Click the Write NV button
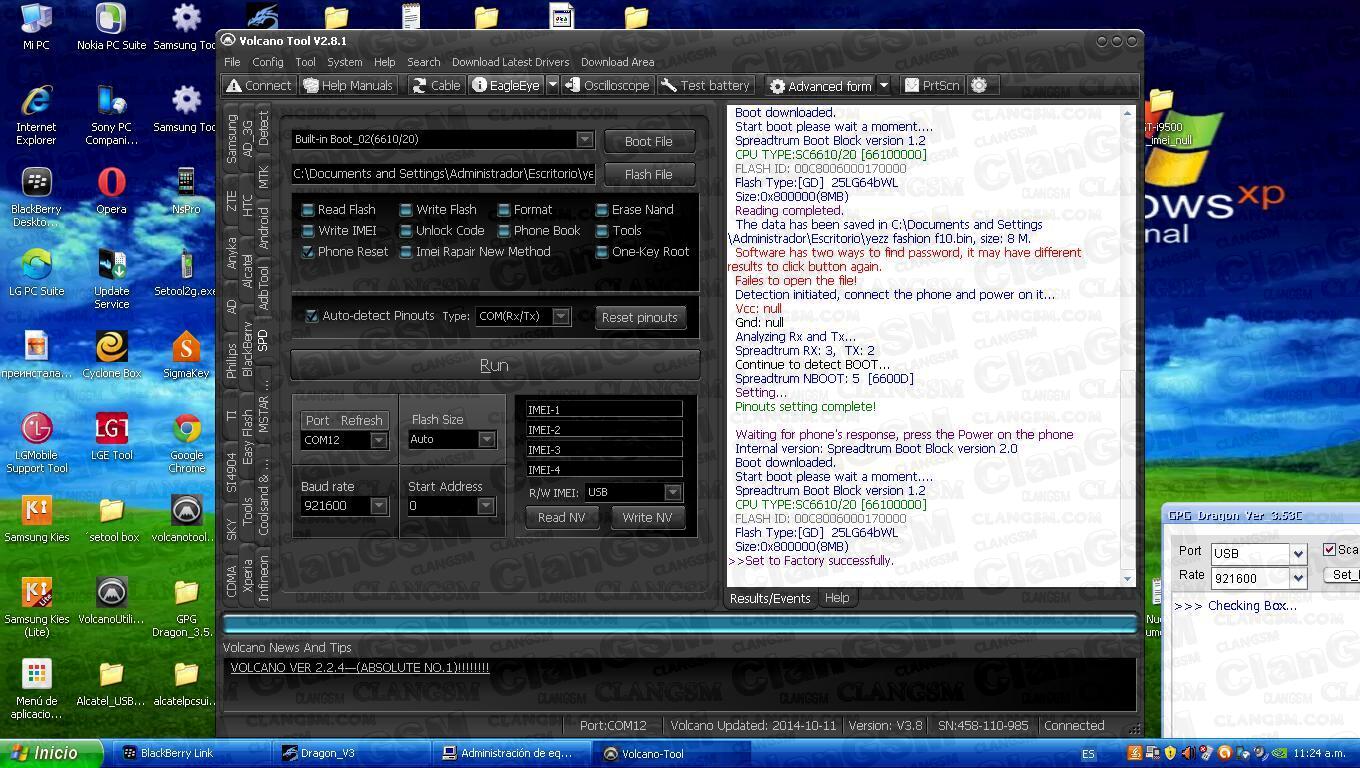Viewport: 1360px width, 768px height. click(x=647, y=517)
